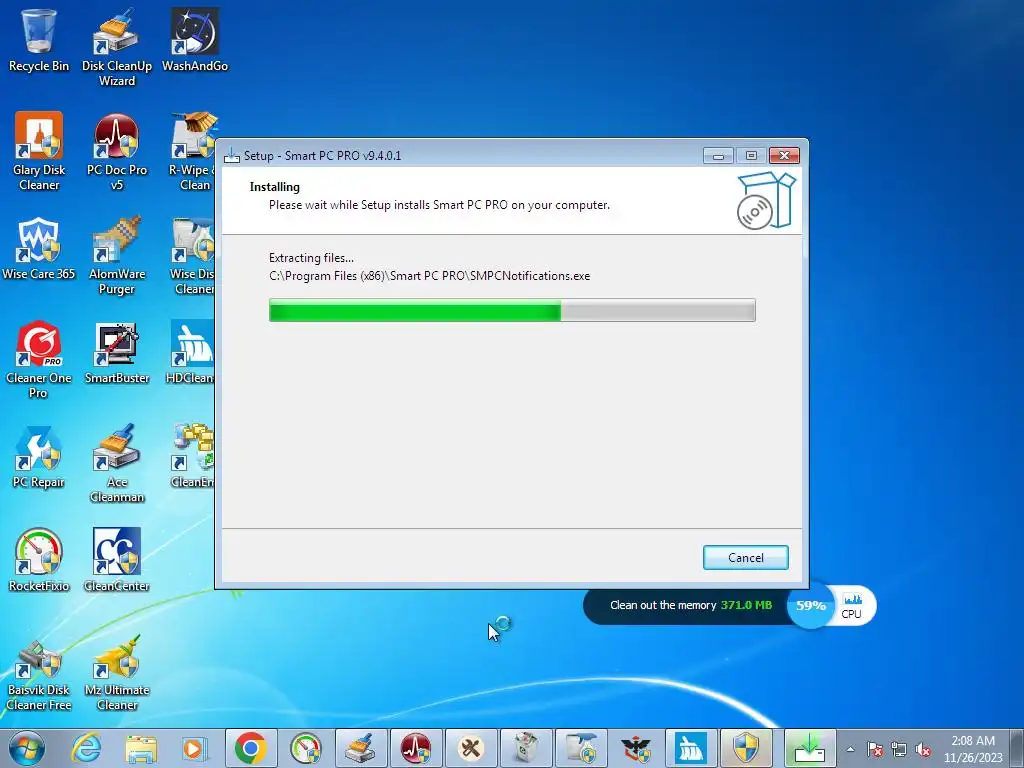Open network tray icon
Screen dimensions: 1024x768
(x=899, y=749)
